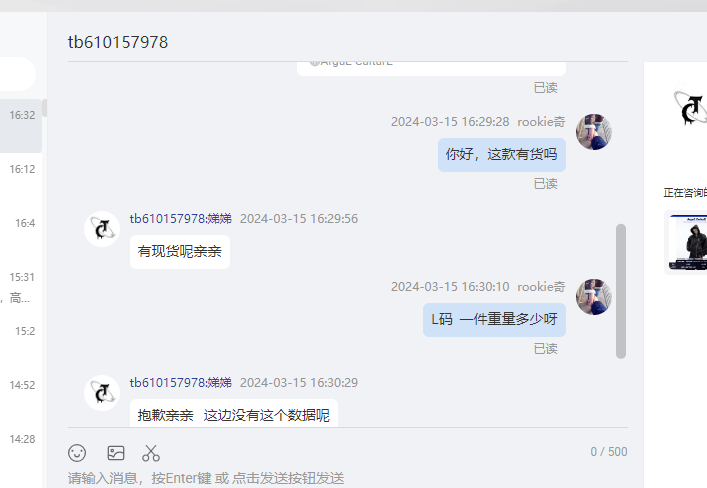Viewport: 707px width, 488px height.
Task: Click rookie奇 avatar beside L码 message
Action: (x=594, y=296)
